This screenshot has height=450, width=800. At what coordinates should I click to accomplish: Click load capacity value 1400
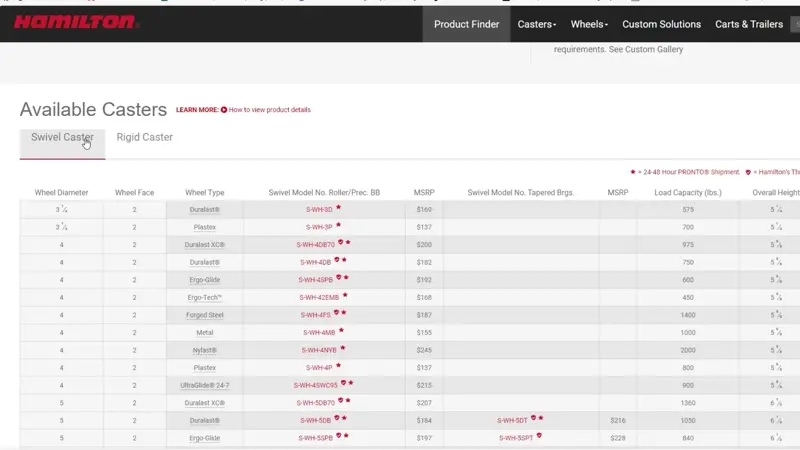click(688, 315)
